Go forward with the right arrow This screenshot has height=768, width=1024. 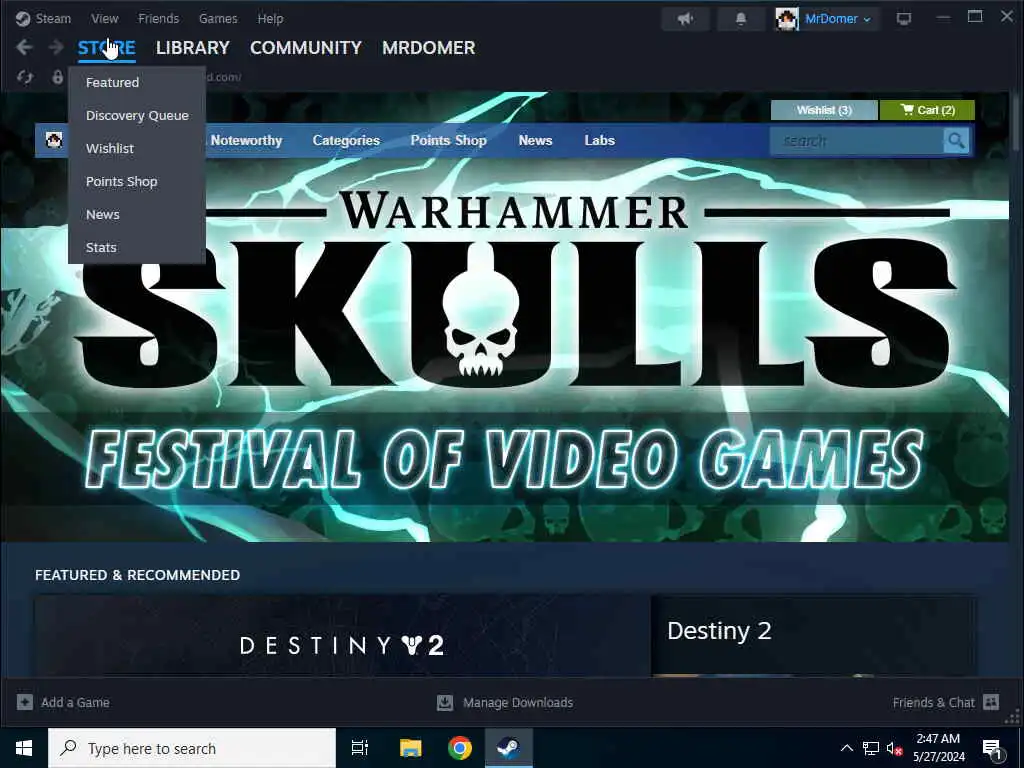[56, 47]
